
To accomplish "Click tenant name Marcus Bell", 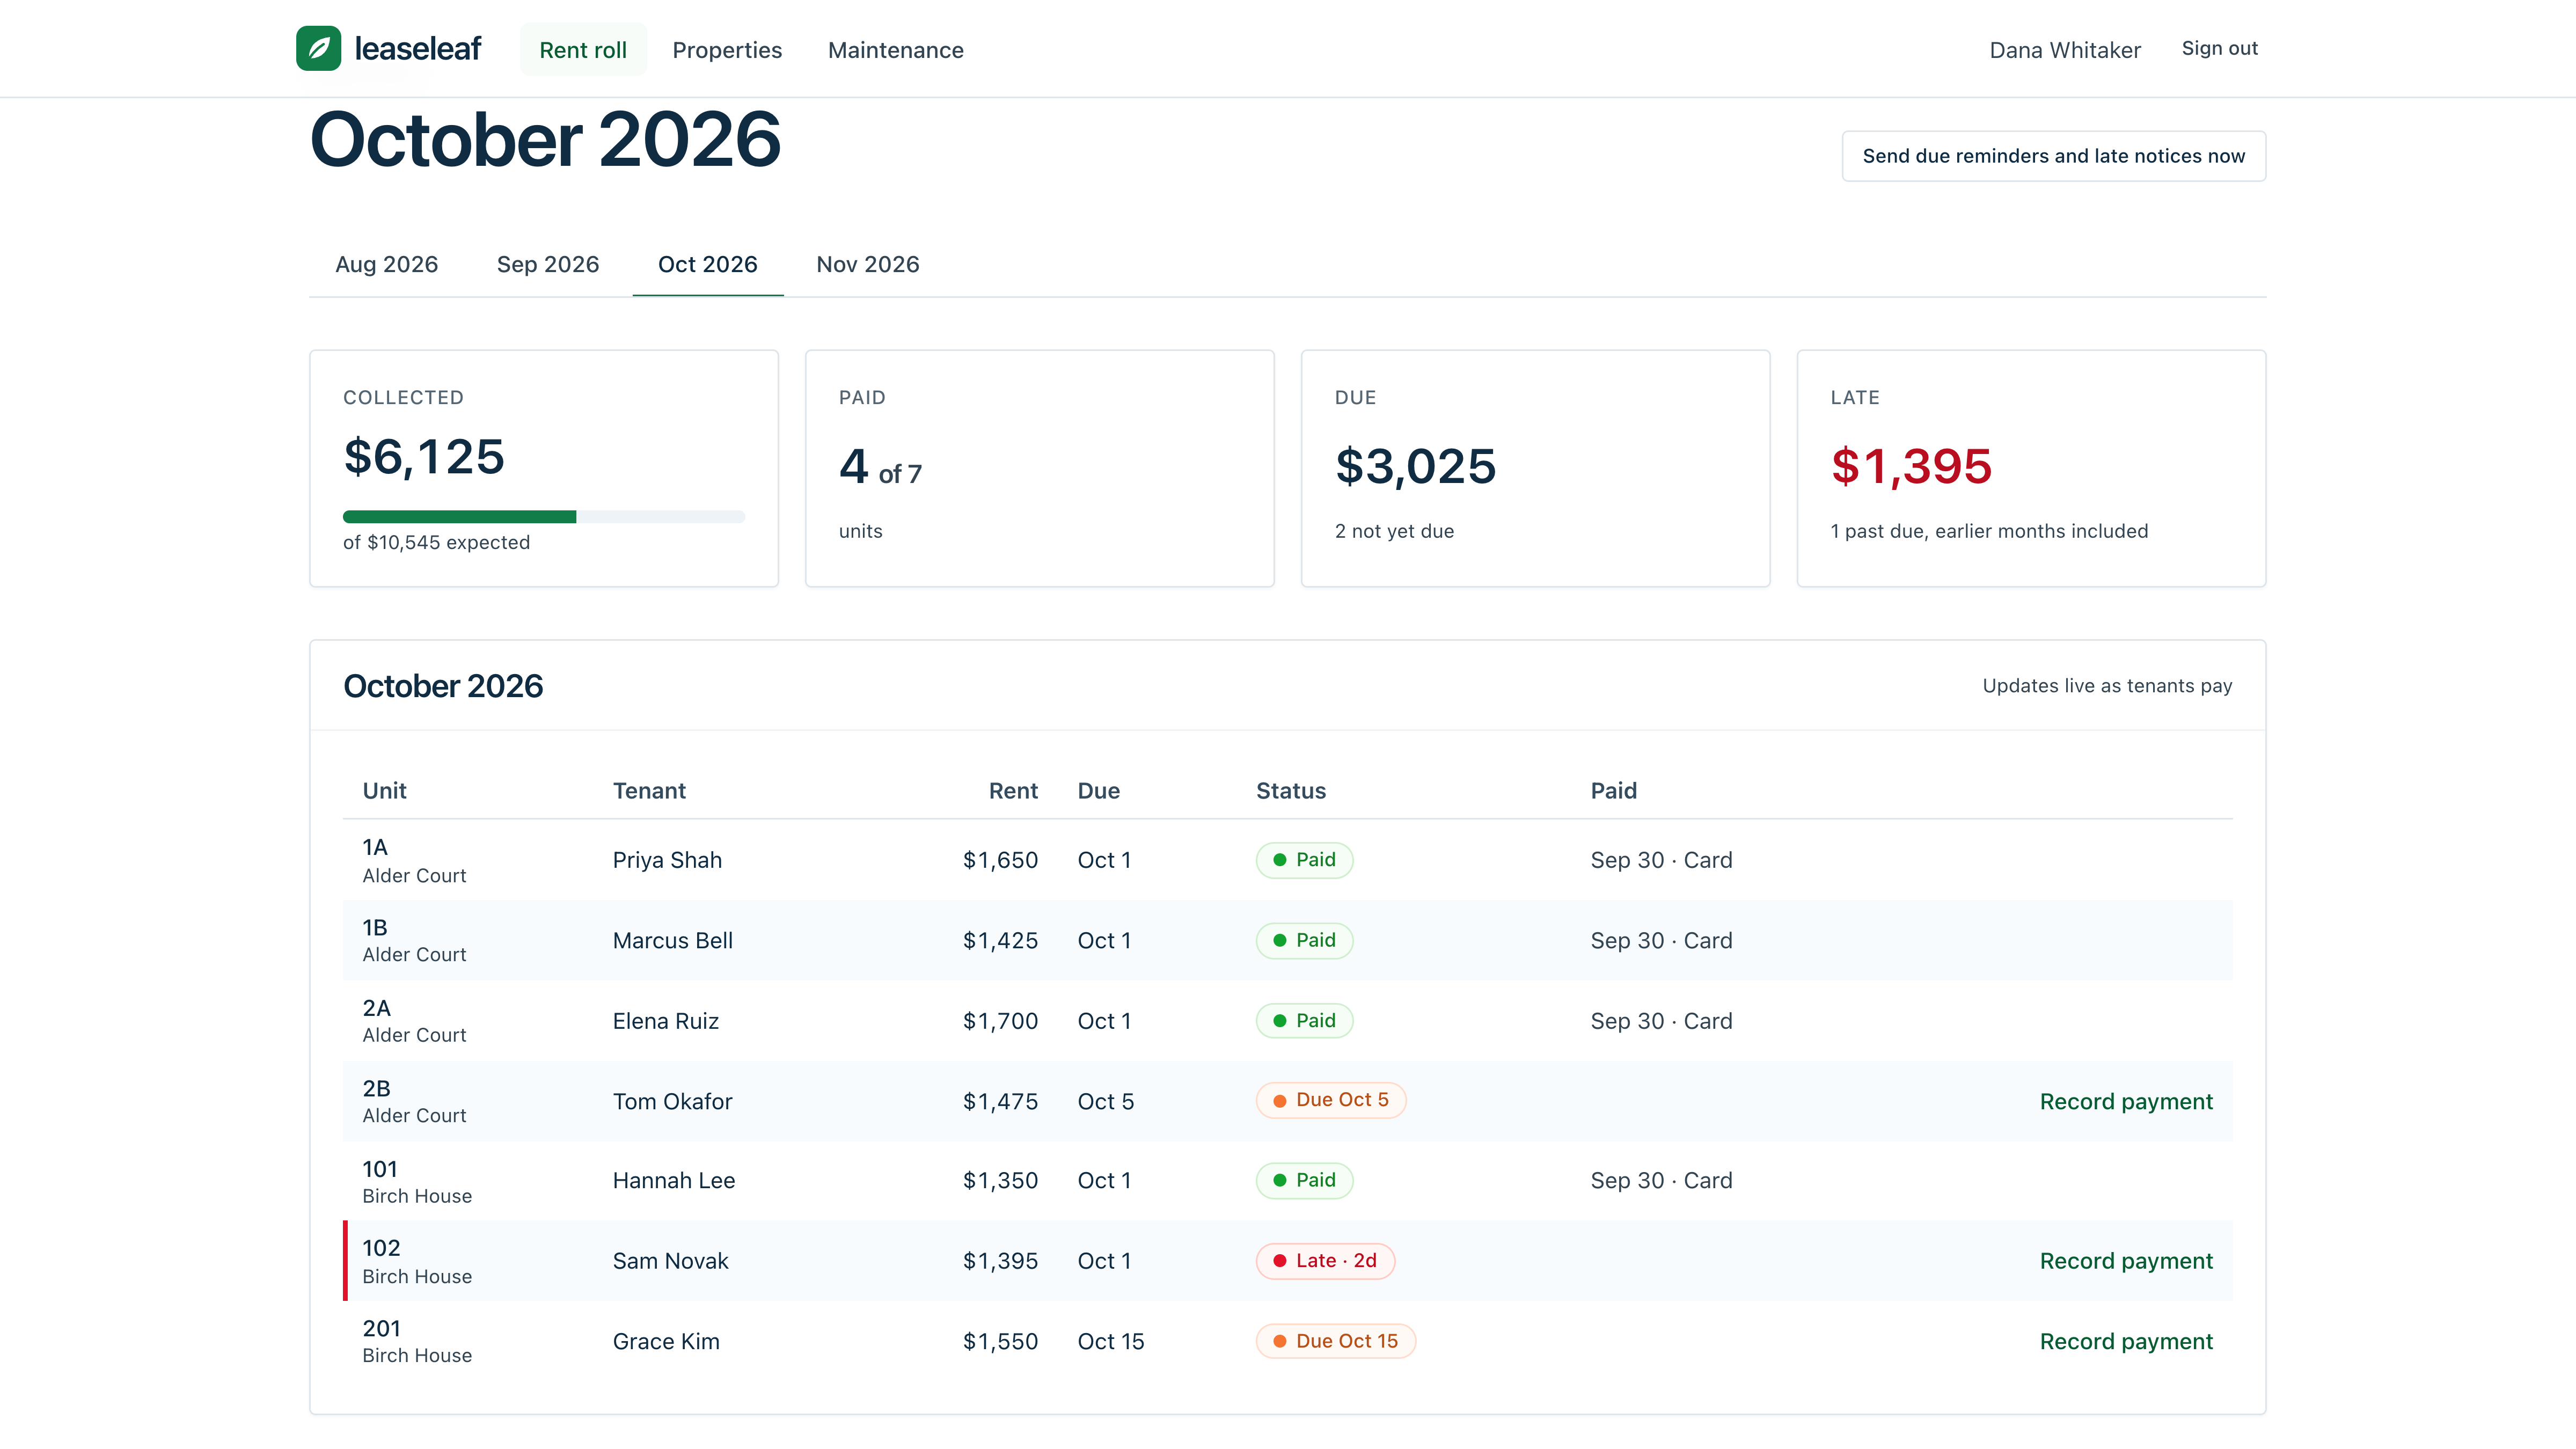I will point(672,940).
